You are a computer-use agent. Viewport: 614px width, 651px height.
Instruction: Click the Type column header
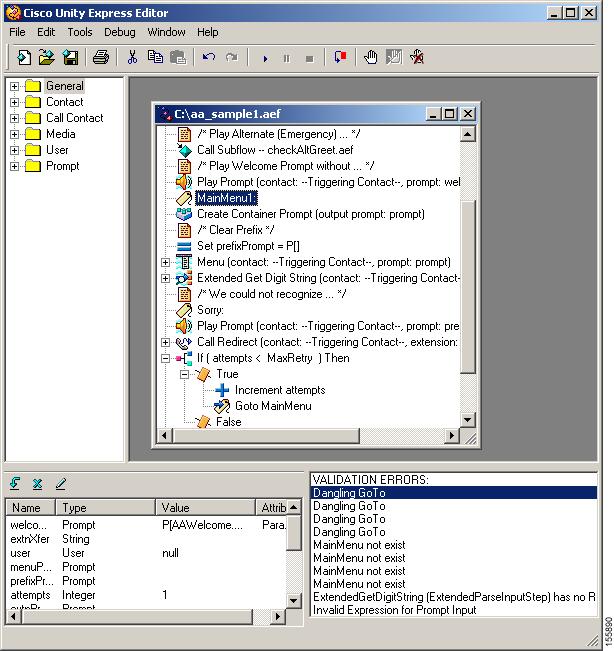click(105, 507)
